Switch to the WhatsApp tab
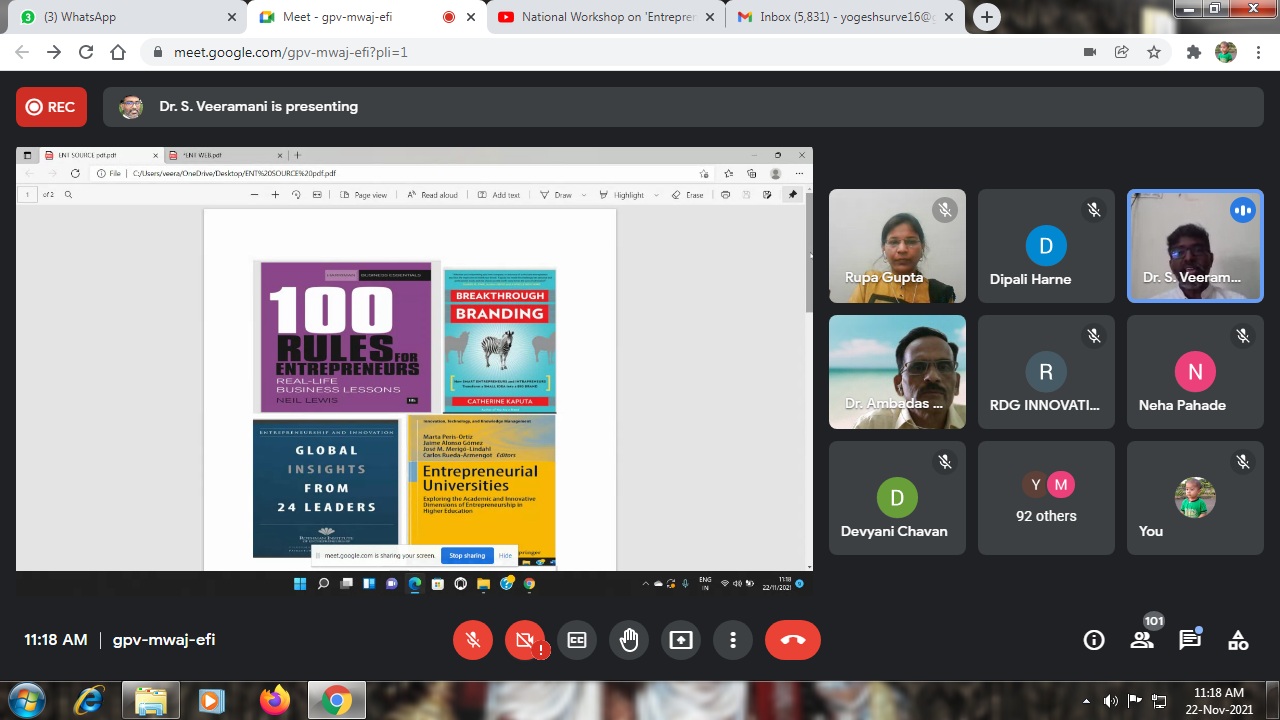 click(x=120, y=17)
